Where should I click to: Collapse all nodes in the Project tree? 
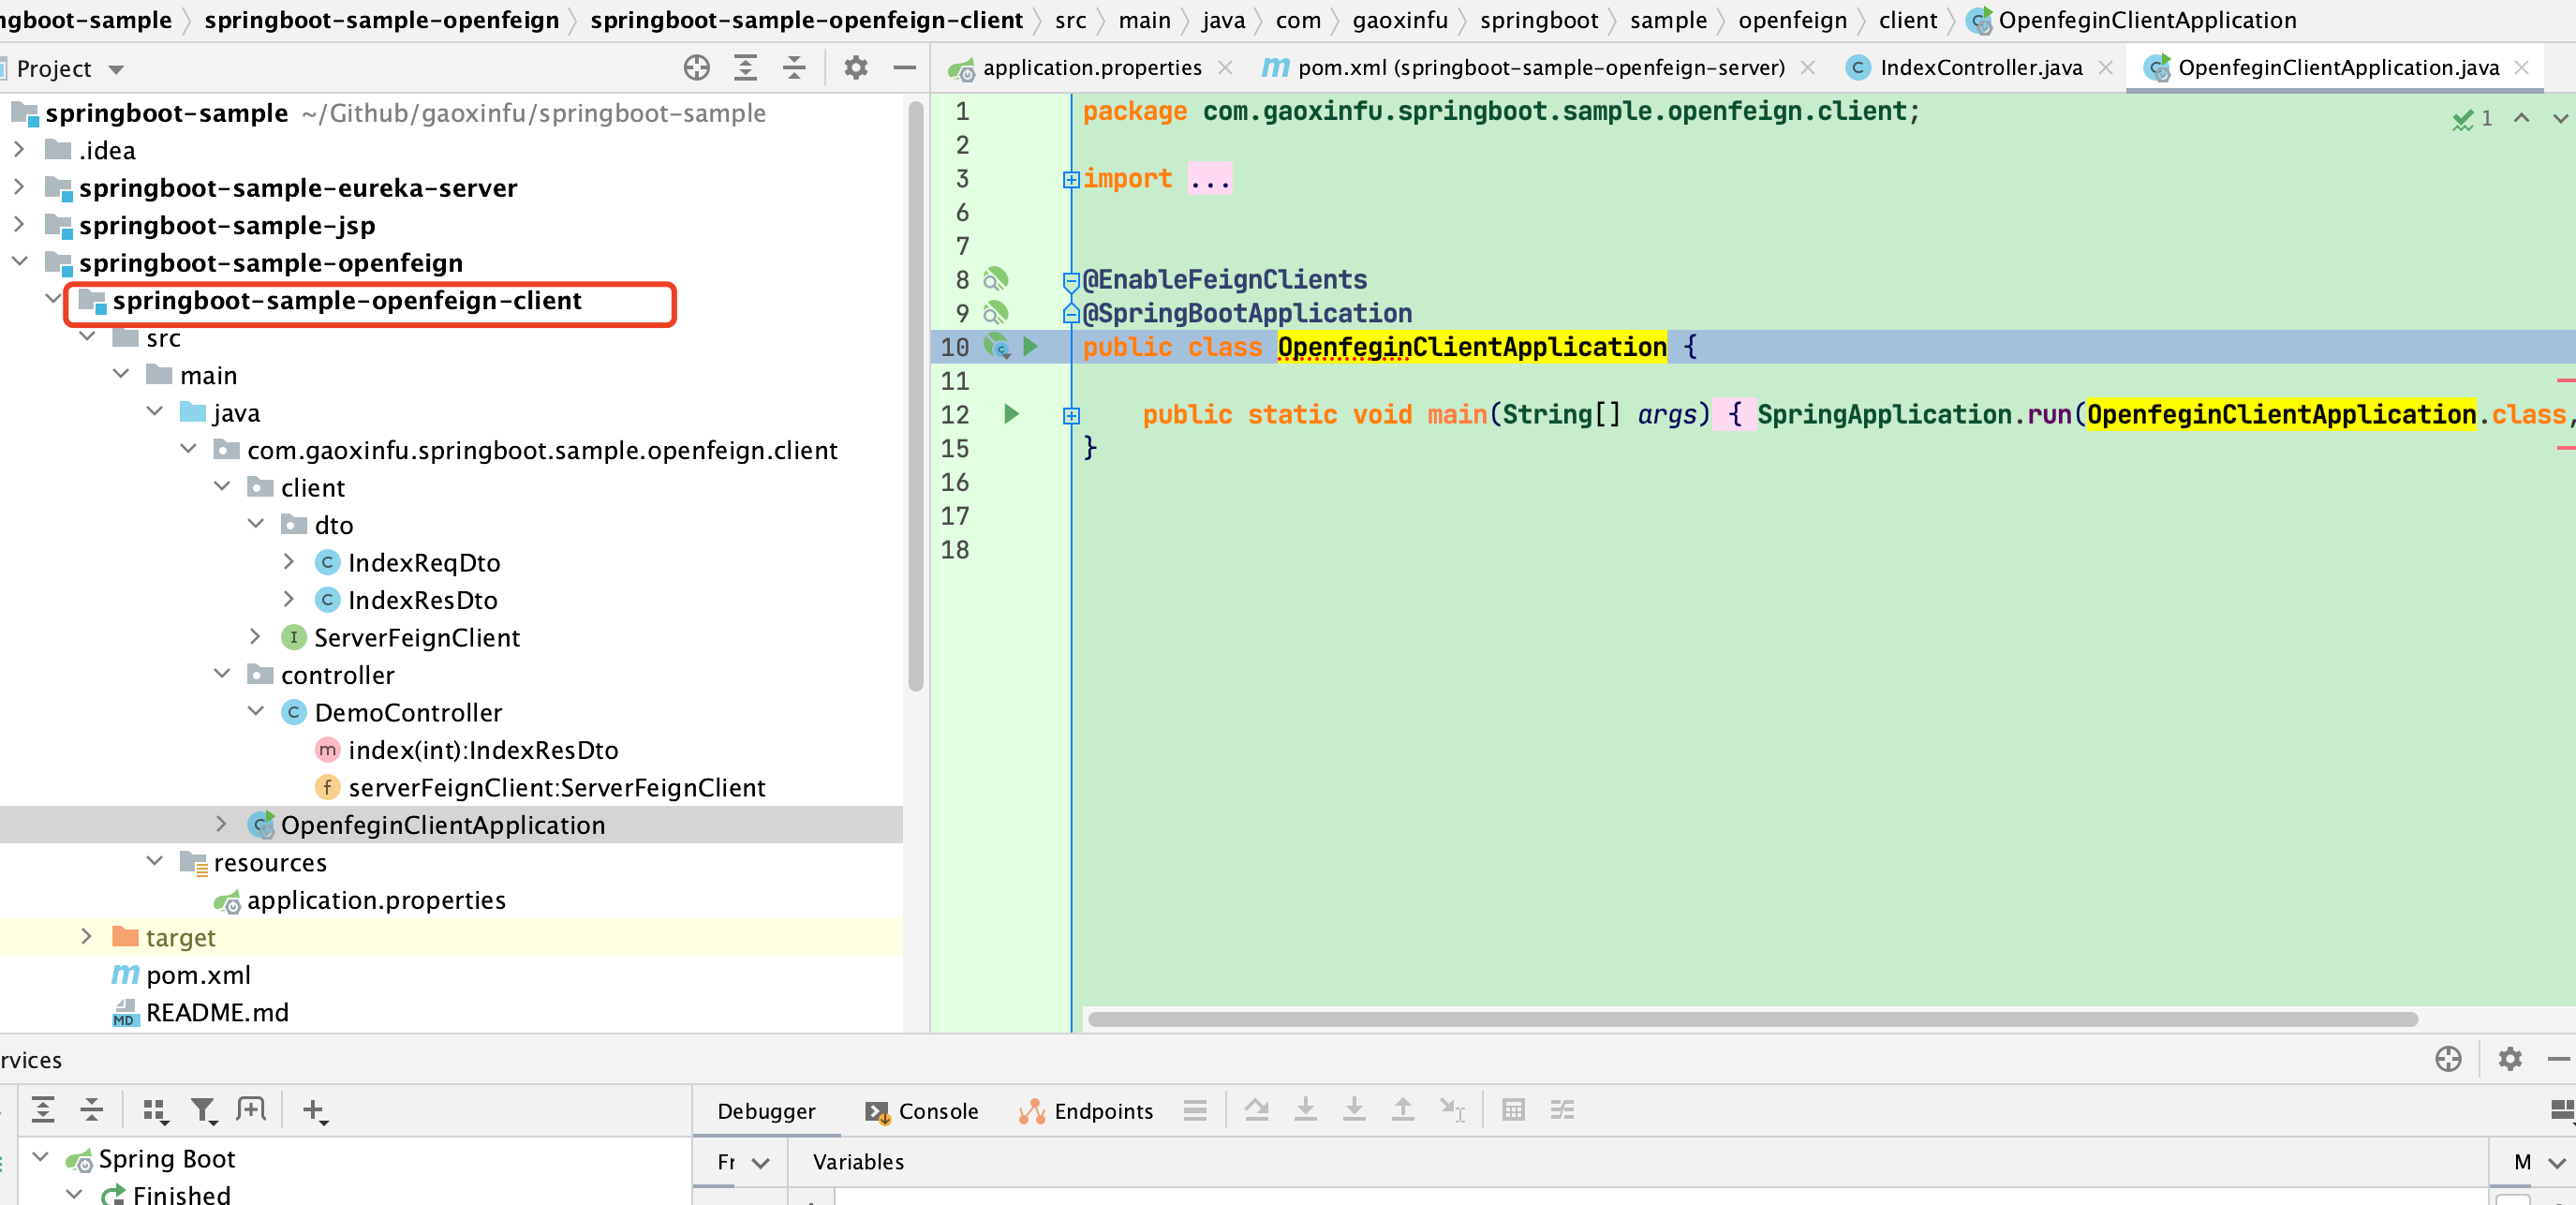pos(793,67)
